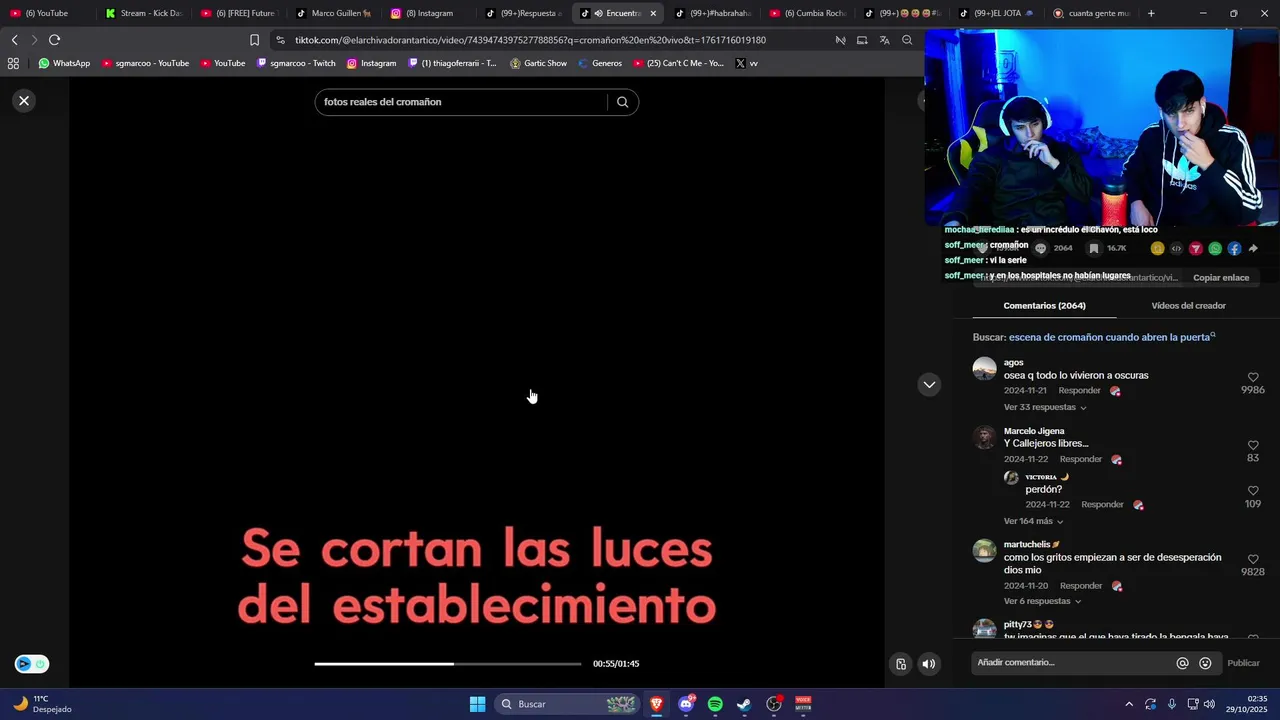This screenshot has width=1280, height=720.
Task: Reply to martuchelis's comment
Action: (x=1081, y=586)
